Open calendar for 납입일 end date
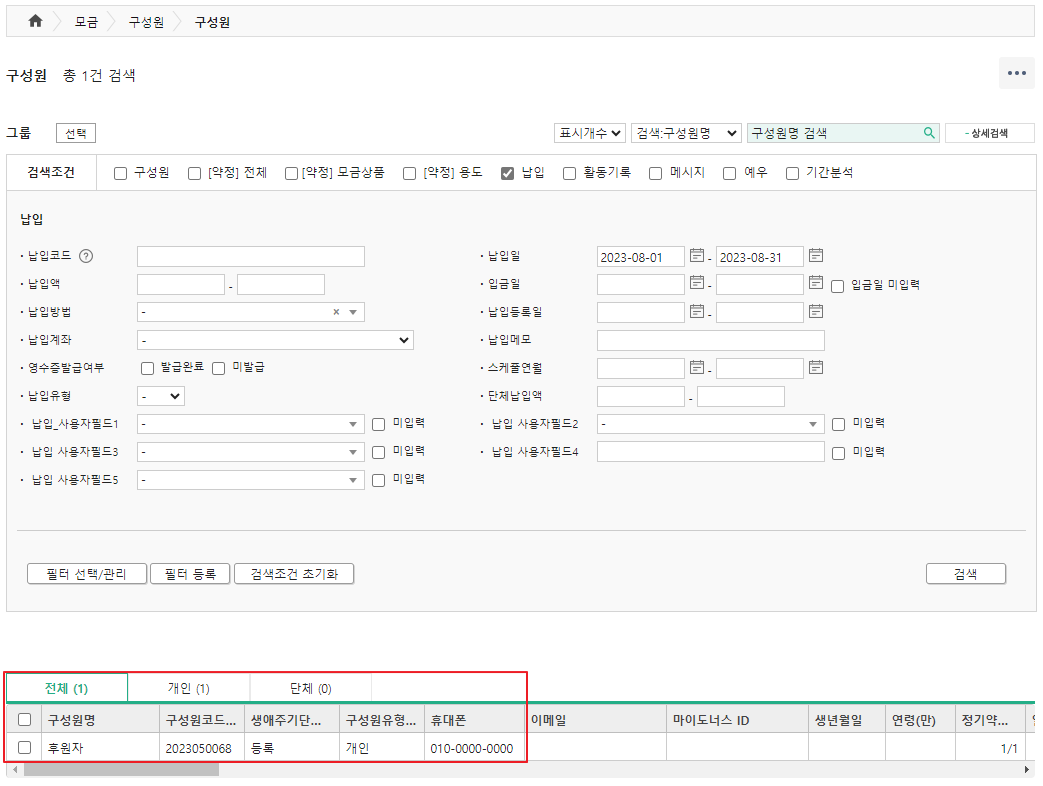The image size is (1043, 786). [x=816, y=256]
